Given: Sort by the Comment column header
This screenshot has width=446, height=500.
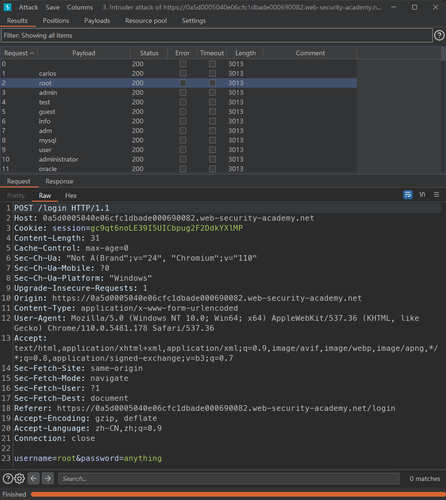Looking at the screenshot, I should point(310,53).
